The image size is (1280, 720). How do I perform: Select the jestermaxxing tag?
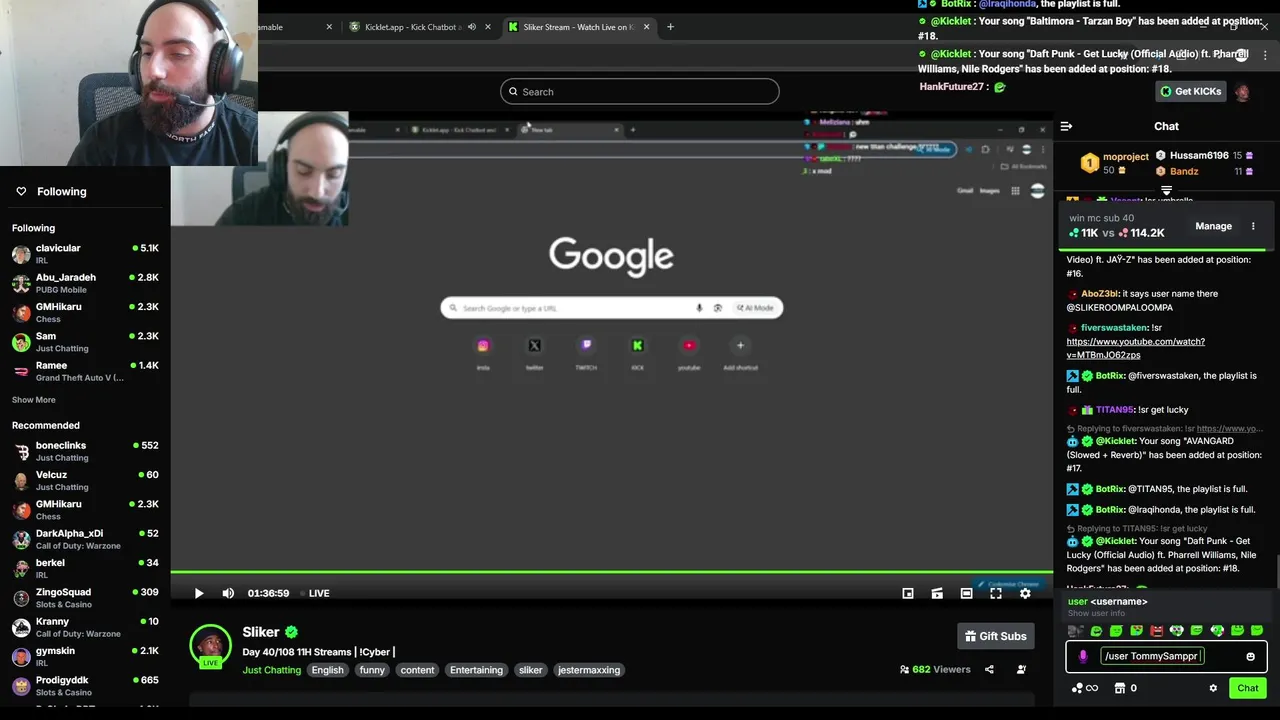pyautogui.click(x=589, y=670)
